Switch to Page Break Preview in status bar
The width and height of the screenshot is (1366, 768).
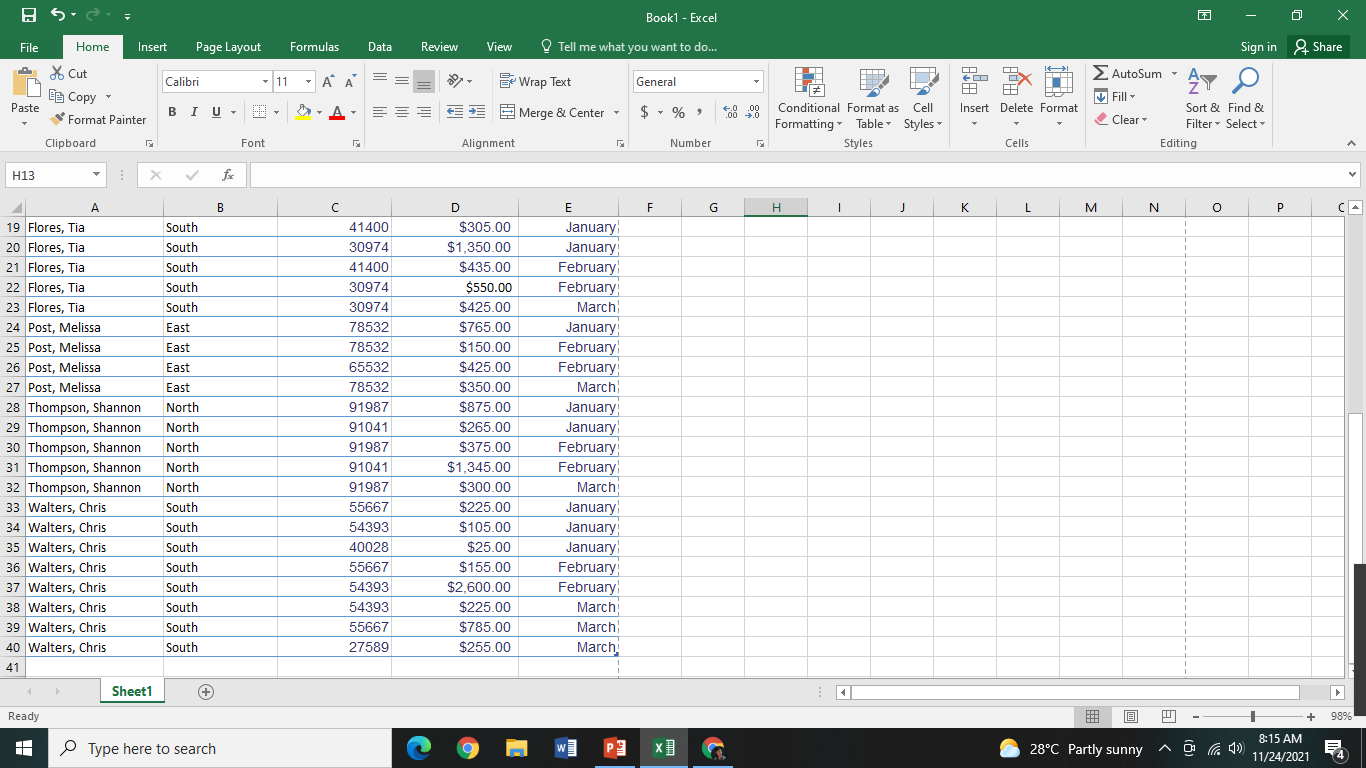(x=1168, y=717)
